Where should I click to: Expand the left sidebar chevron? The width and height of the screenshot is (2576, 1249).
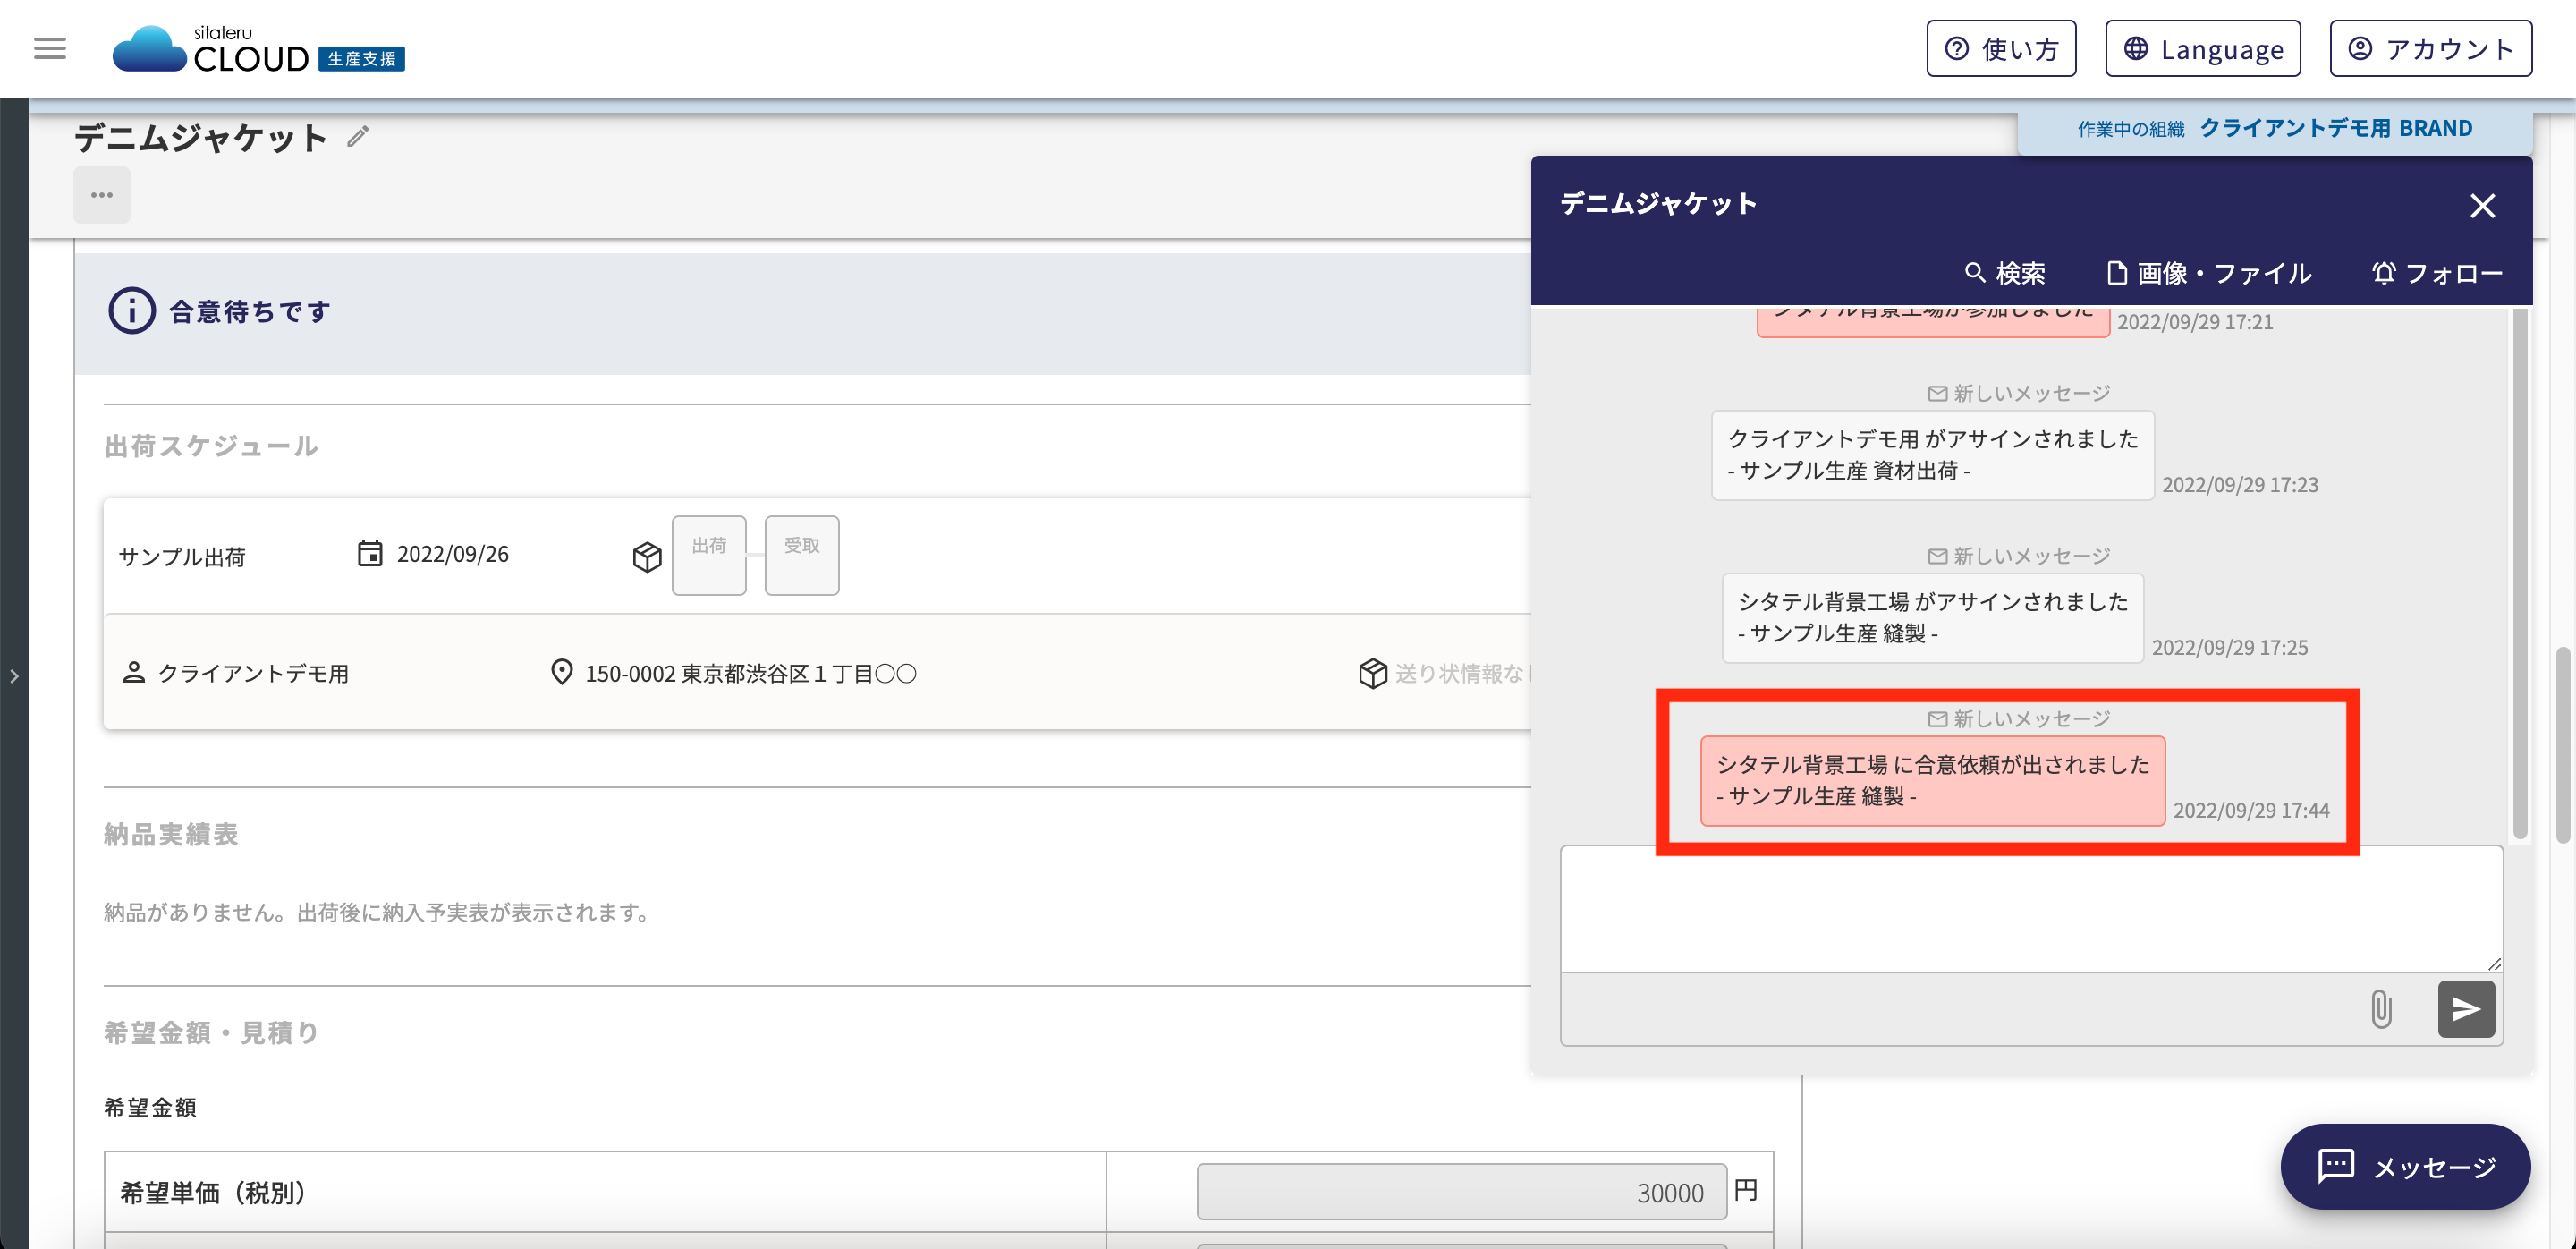tap(14, 676)
